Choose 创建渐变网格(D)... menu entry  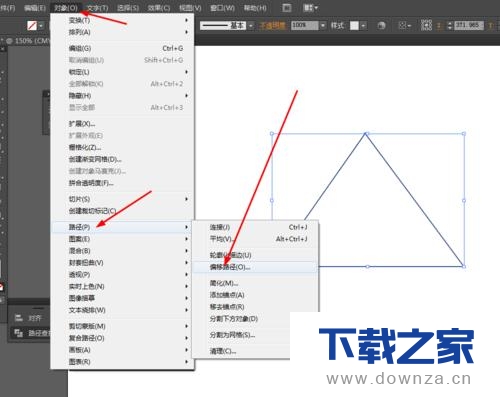click(122, 159)
